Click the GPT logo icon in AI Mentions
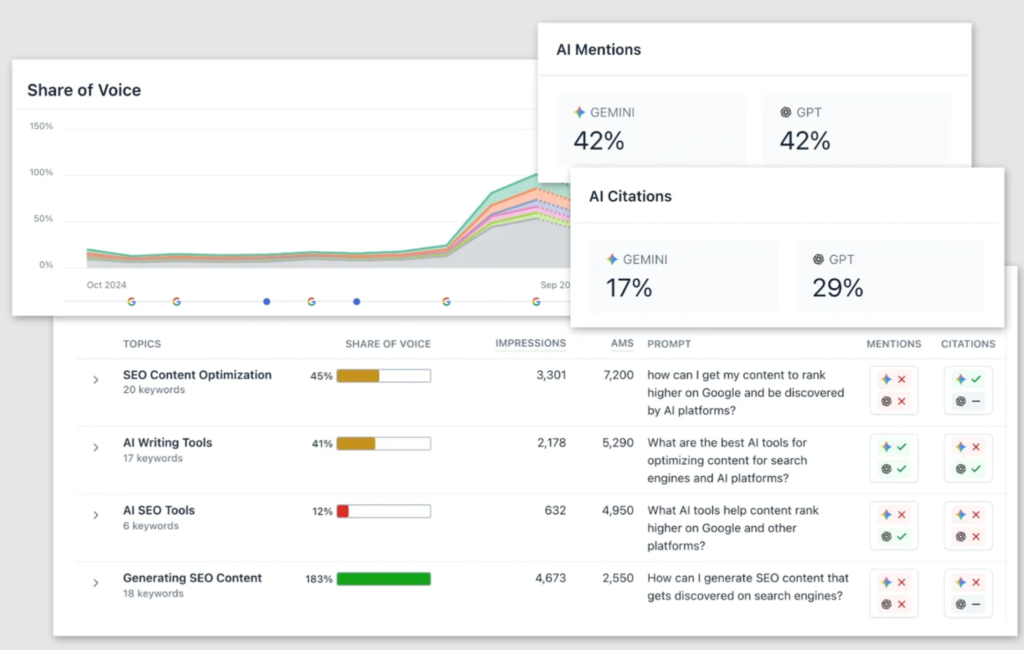1024x650 pixels. (x=786, y=112)
